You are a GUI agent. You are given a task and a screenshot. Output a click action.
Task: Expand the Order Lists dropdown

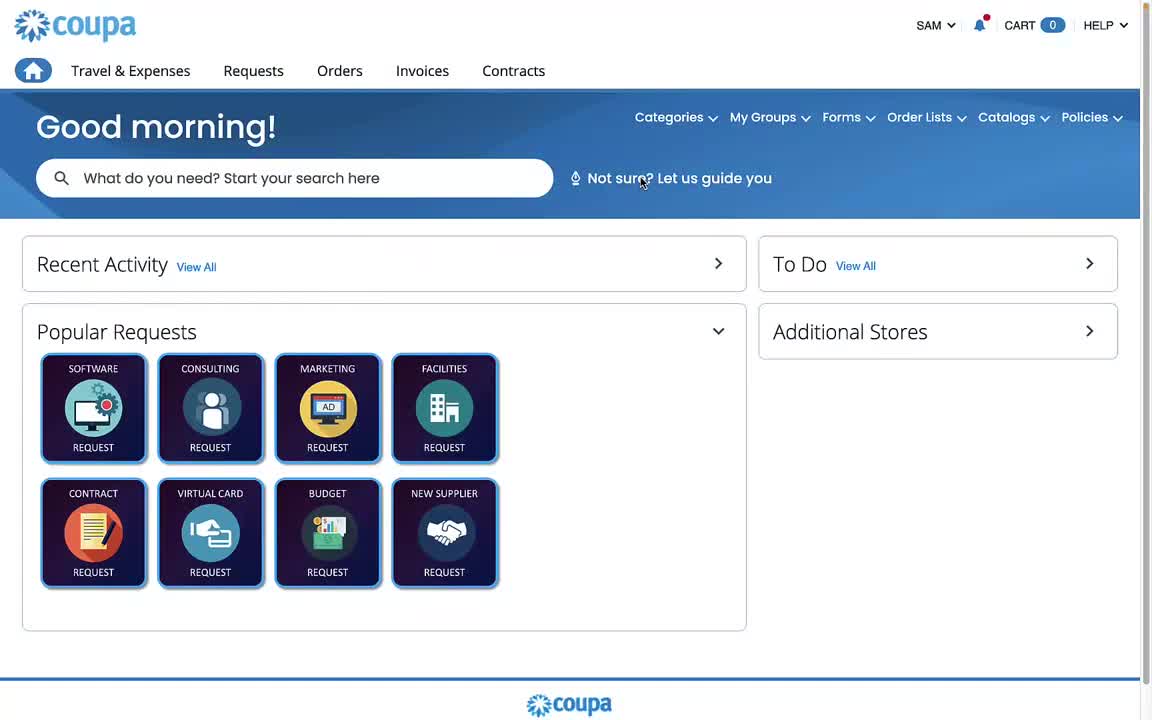(x=926, y=118)
